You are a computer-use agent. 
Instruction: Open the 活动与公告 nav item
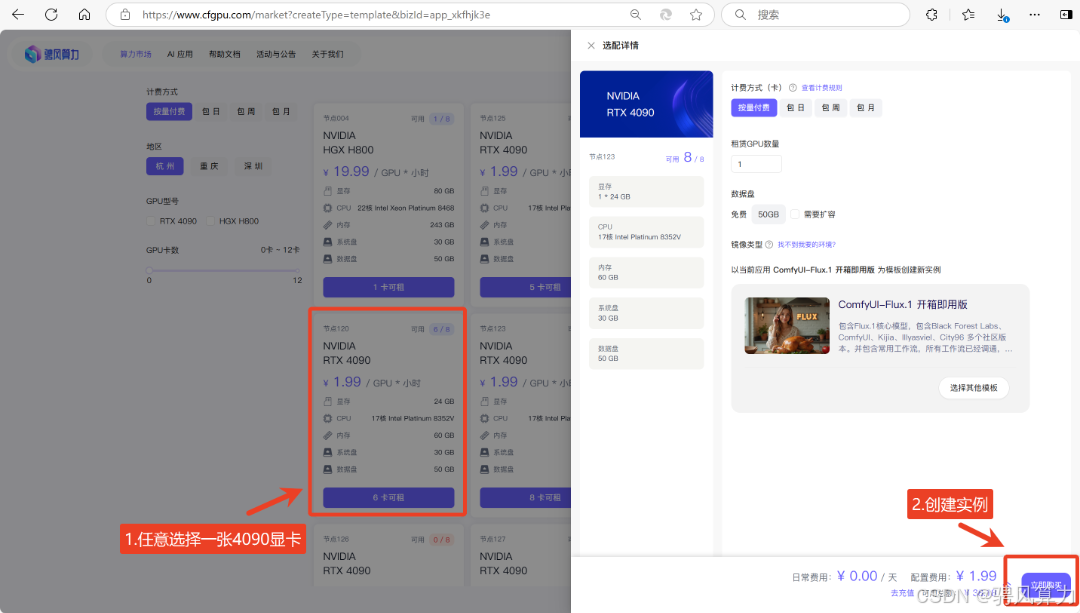pos(276,54)
